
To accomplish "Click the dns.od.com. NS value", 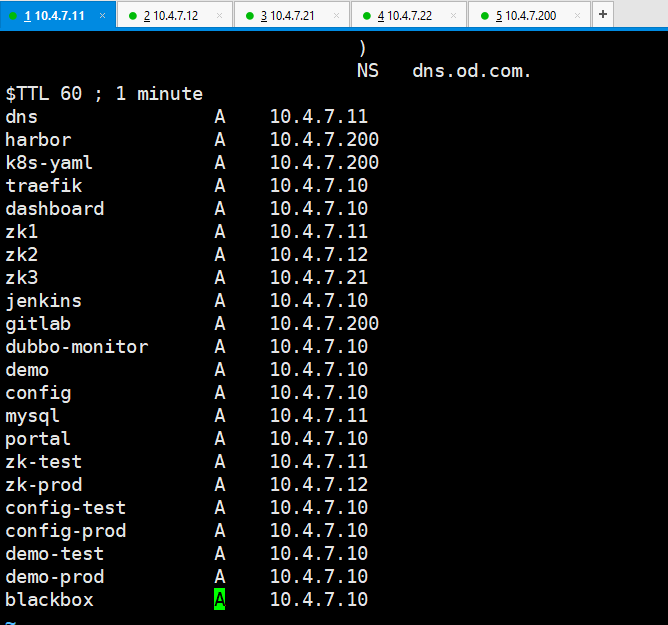I will tap(472, 71).
